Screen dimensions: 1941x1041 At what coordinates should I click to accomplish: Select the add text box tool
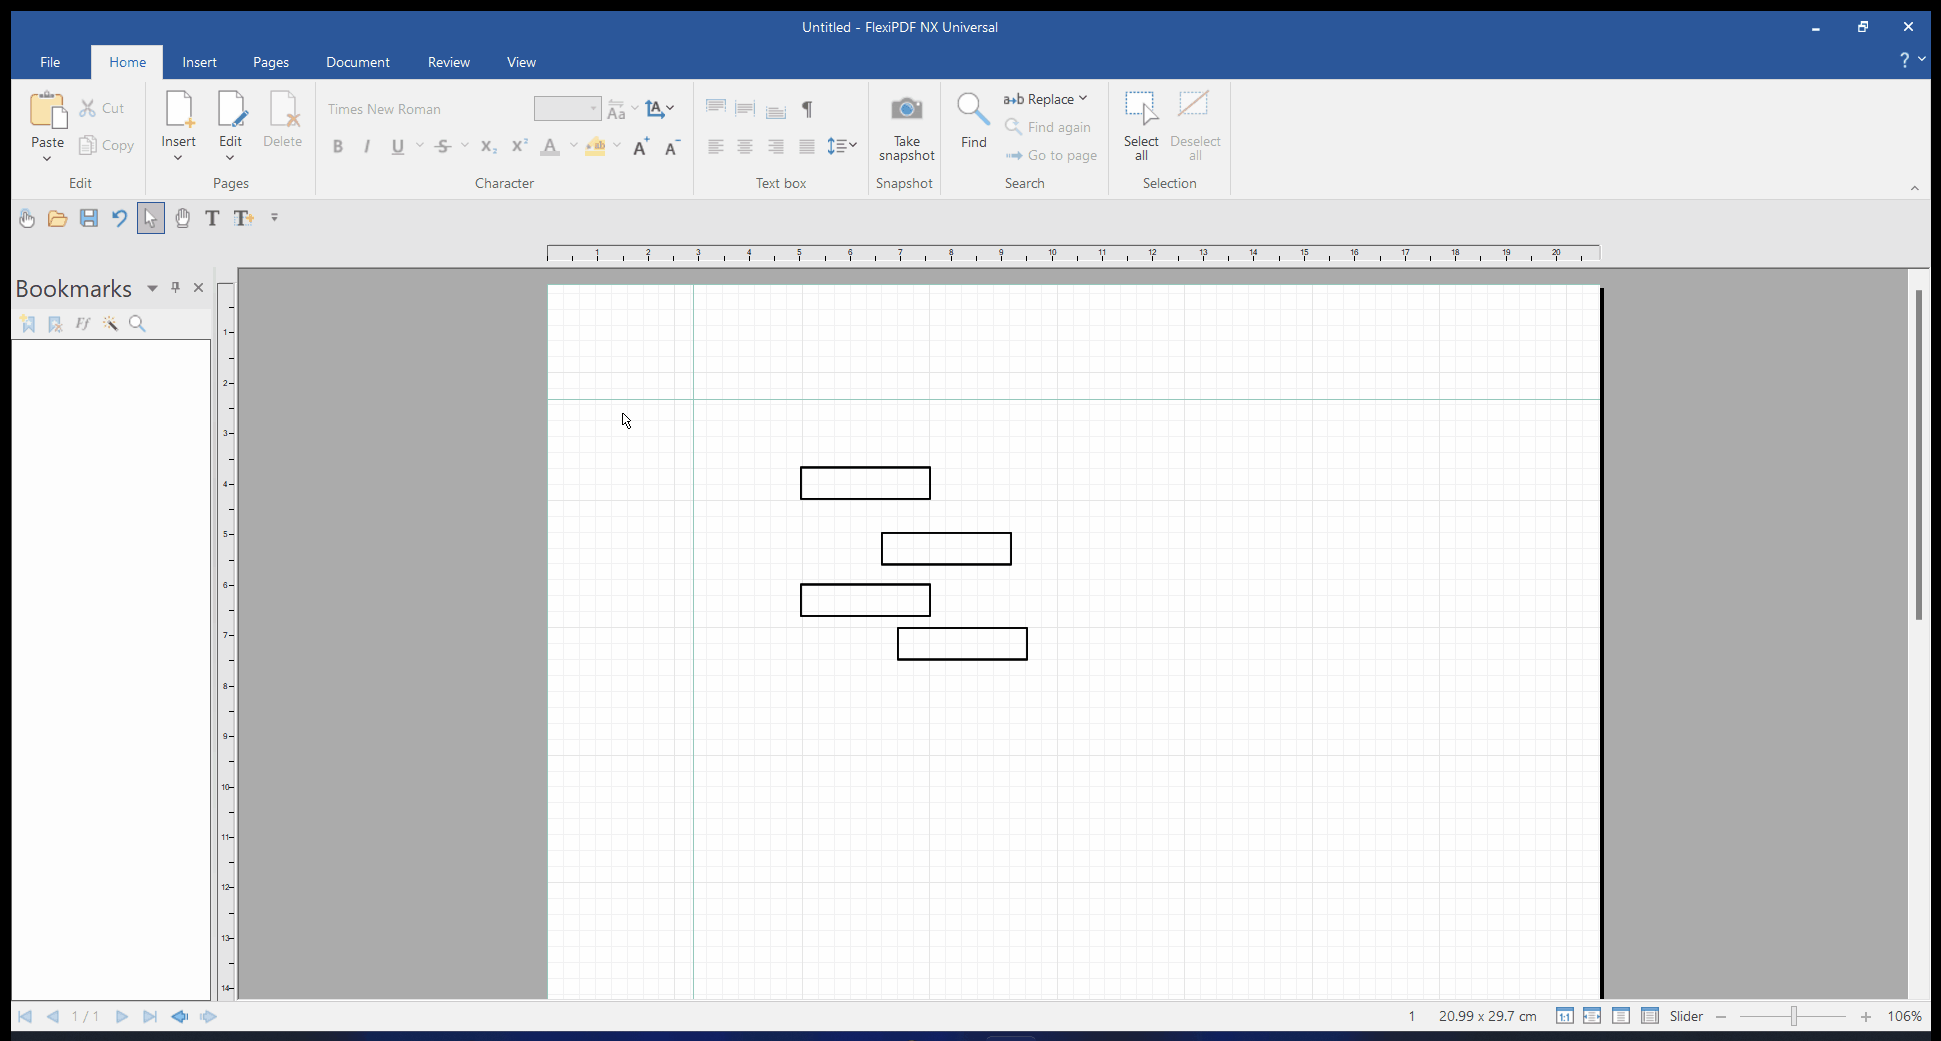(244, 218)
